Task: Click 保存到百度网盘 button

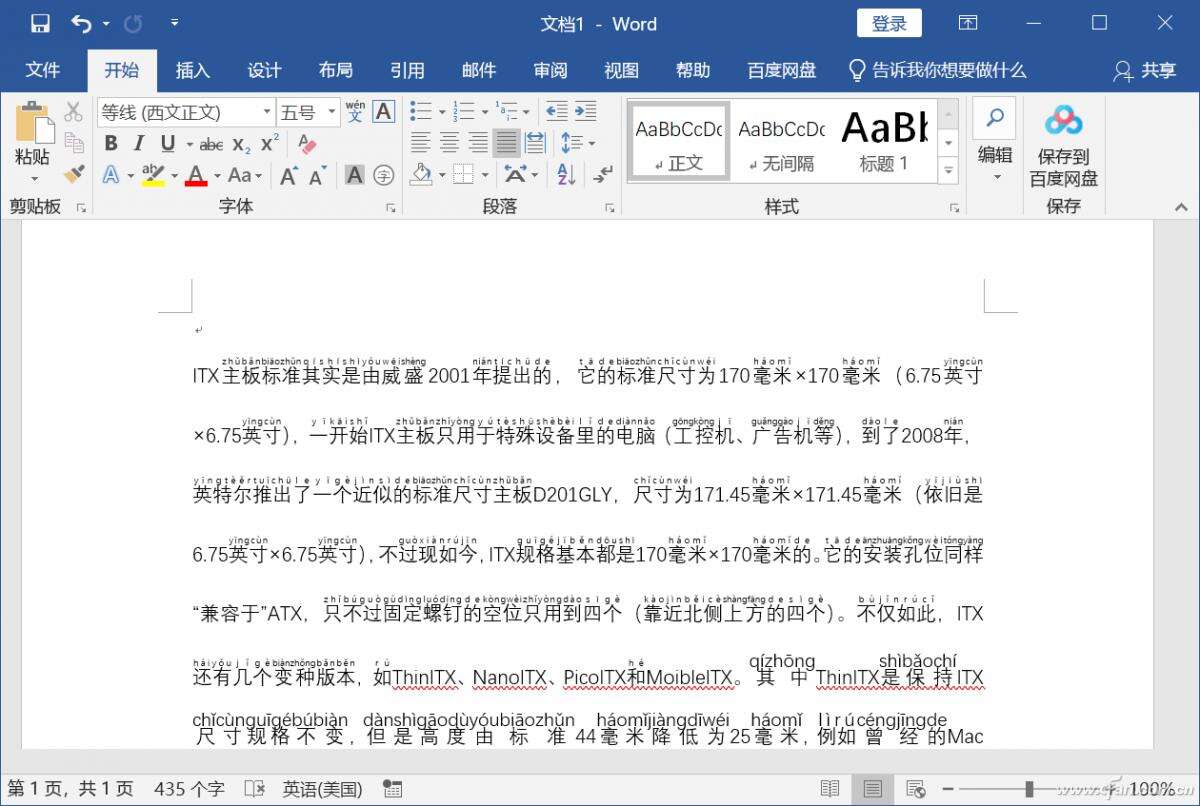Action: tap(1064, 146)
